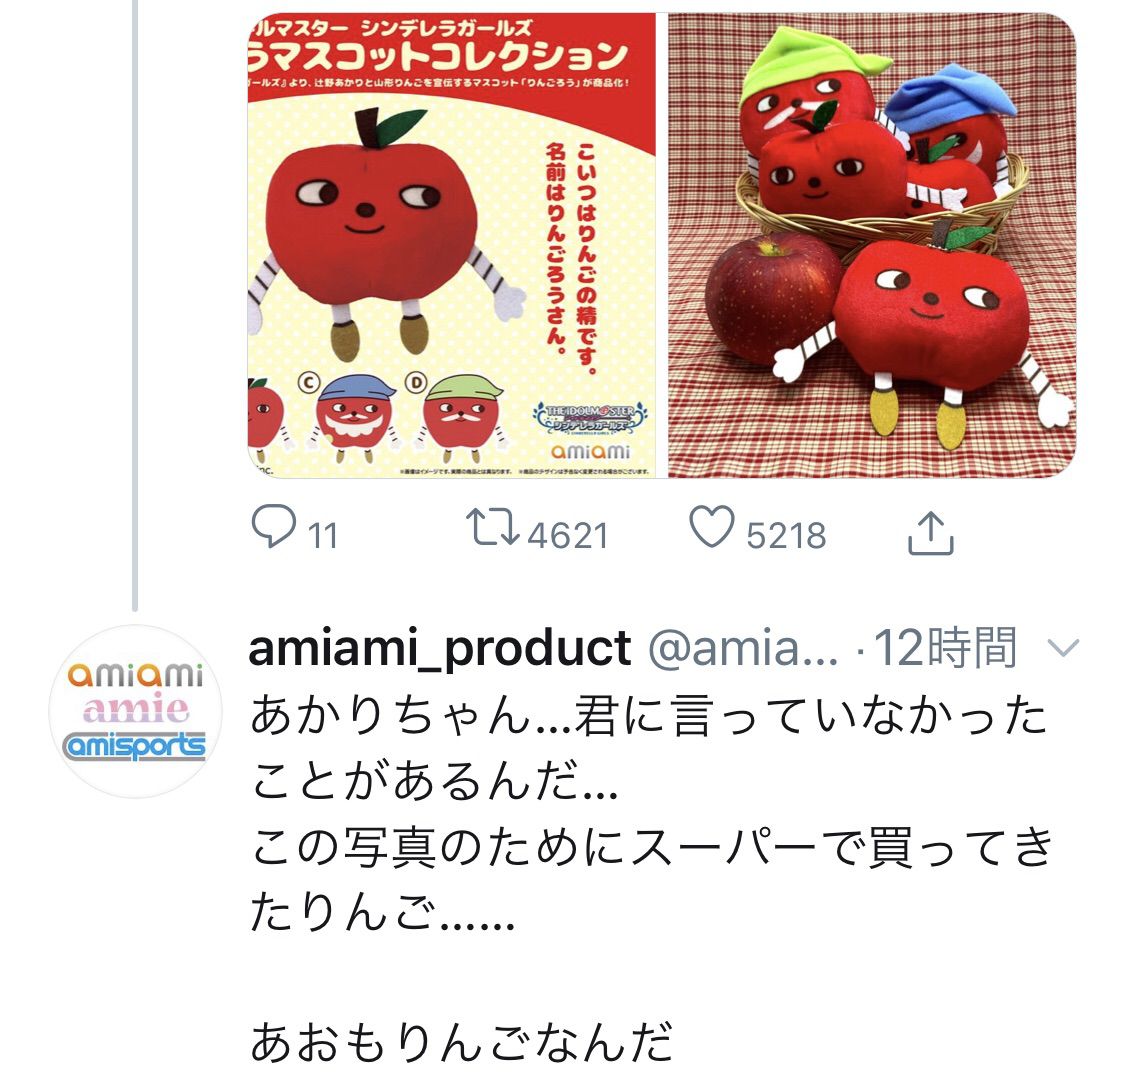Like the tweet with the heart icon
Viewport: 1125px width, 1085px height.
coord(712,527)
